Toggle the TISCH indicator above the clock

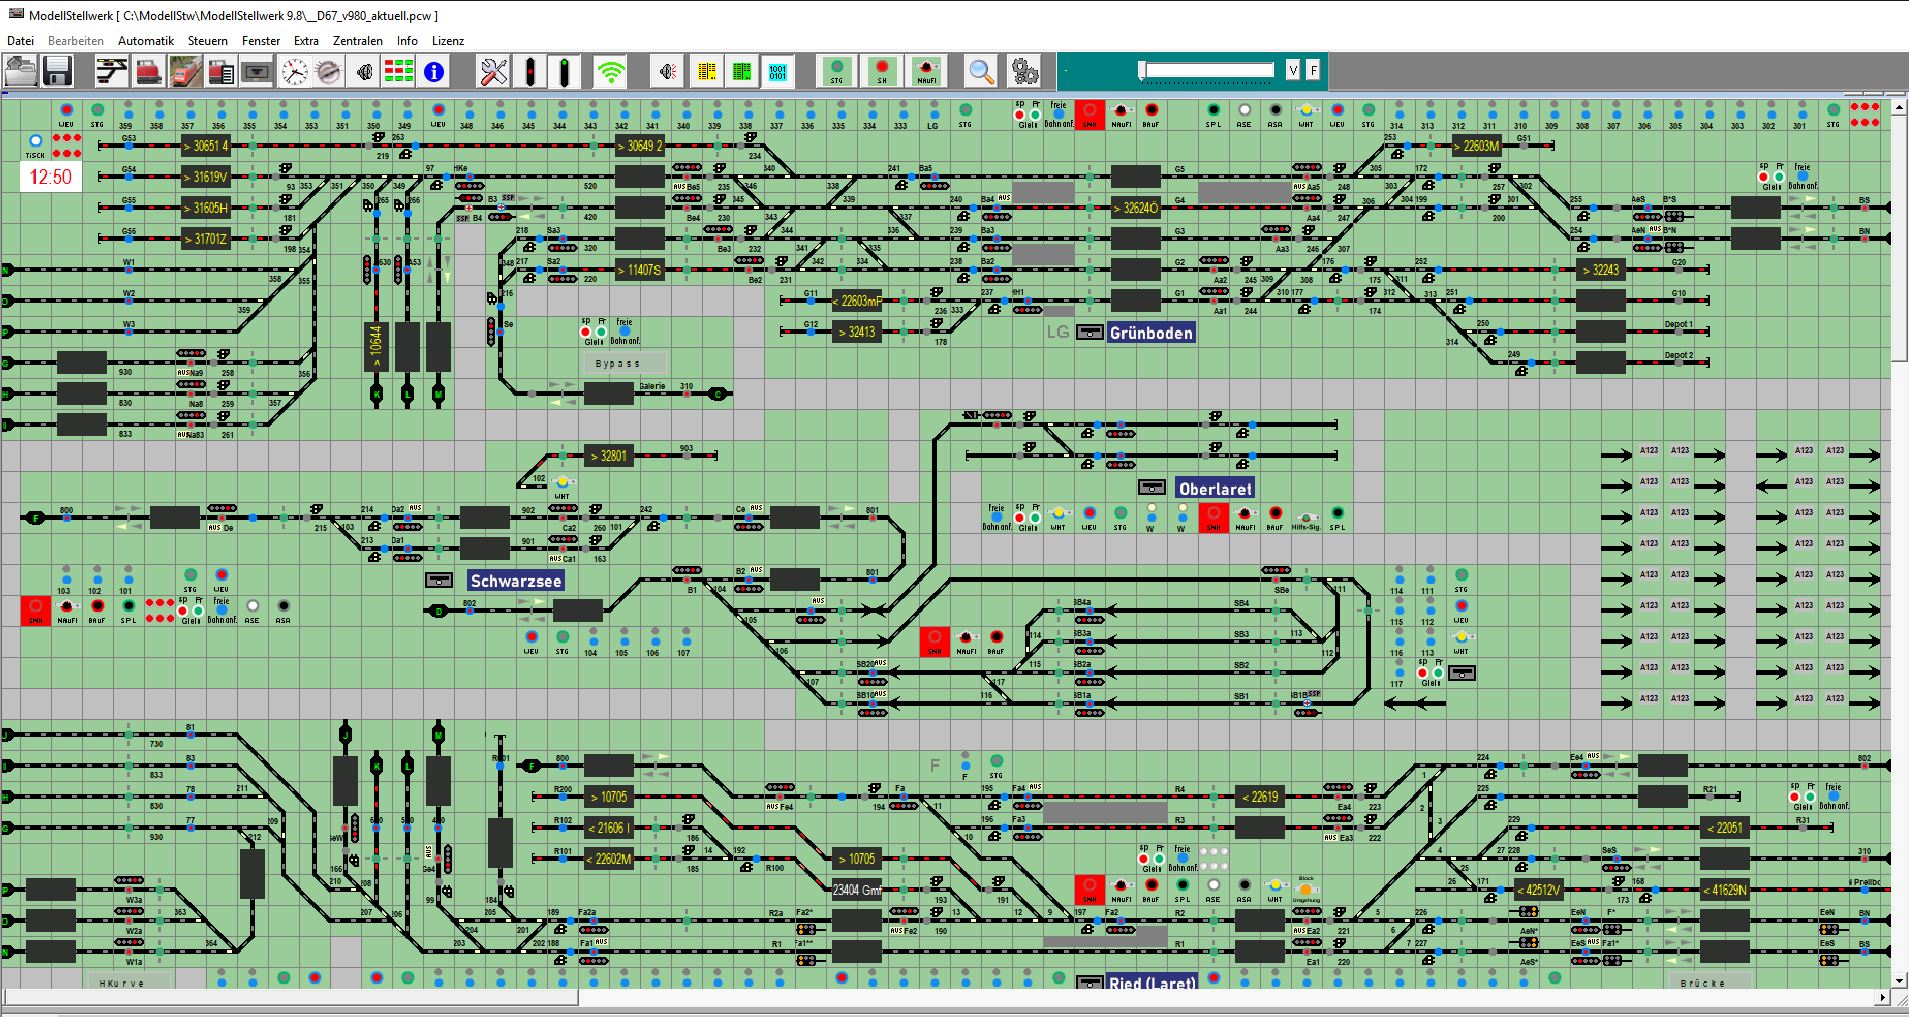(35, 141)
